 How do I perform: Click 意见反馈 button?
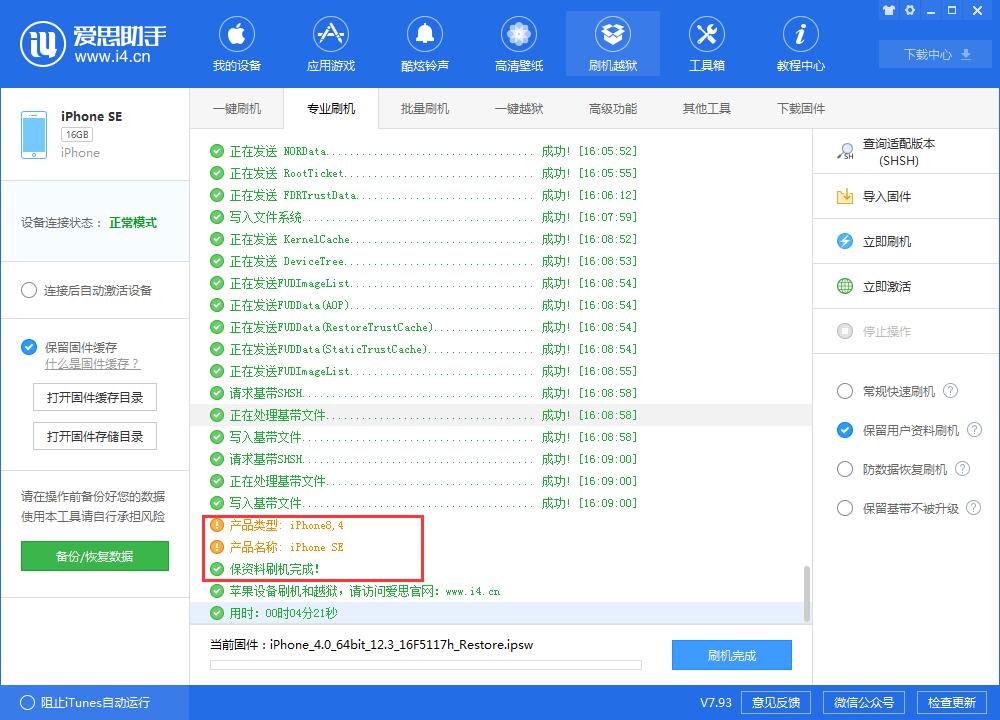pos(776,702)
